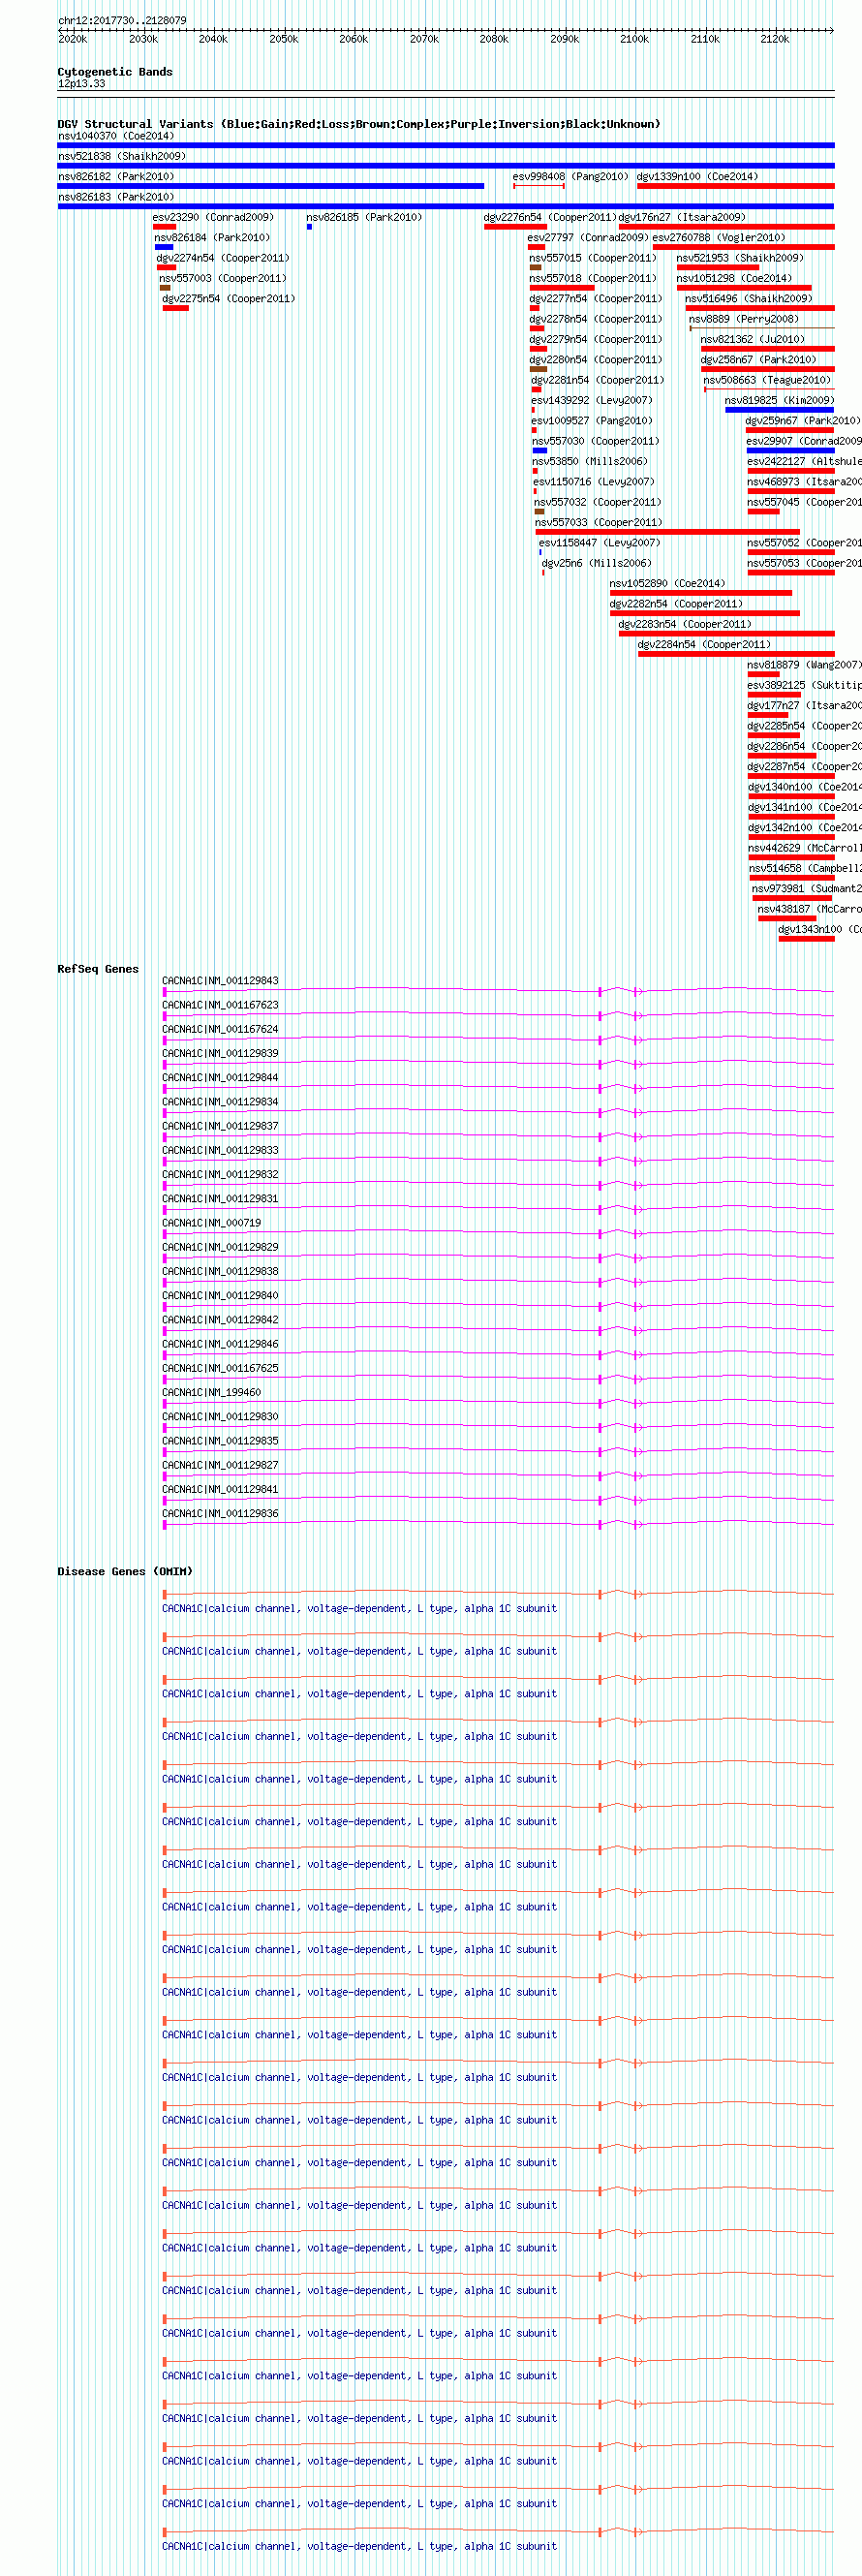Image resolution: width=862 pixels, height=2576 pixels.
Task: Select dgv2275n54 (Cooper2011) label
Action: click(229, 298)
